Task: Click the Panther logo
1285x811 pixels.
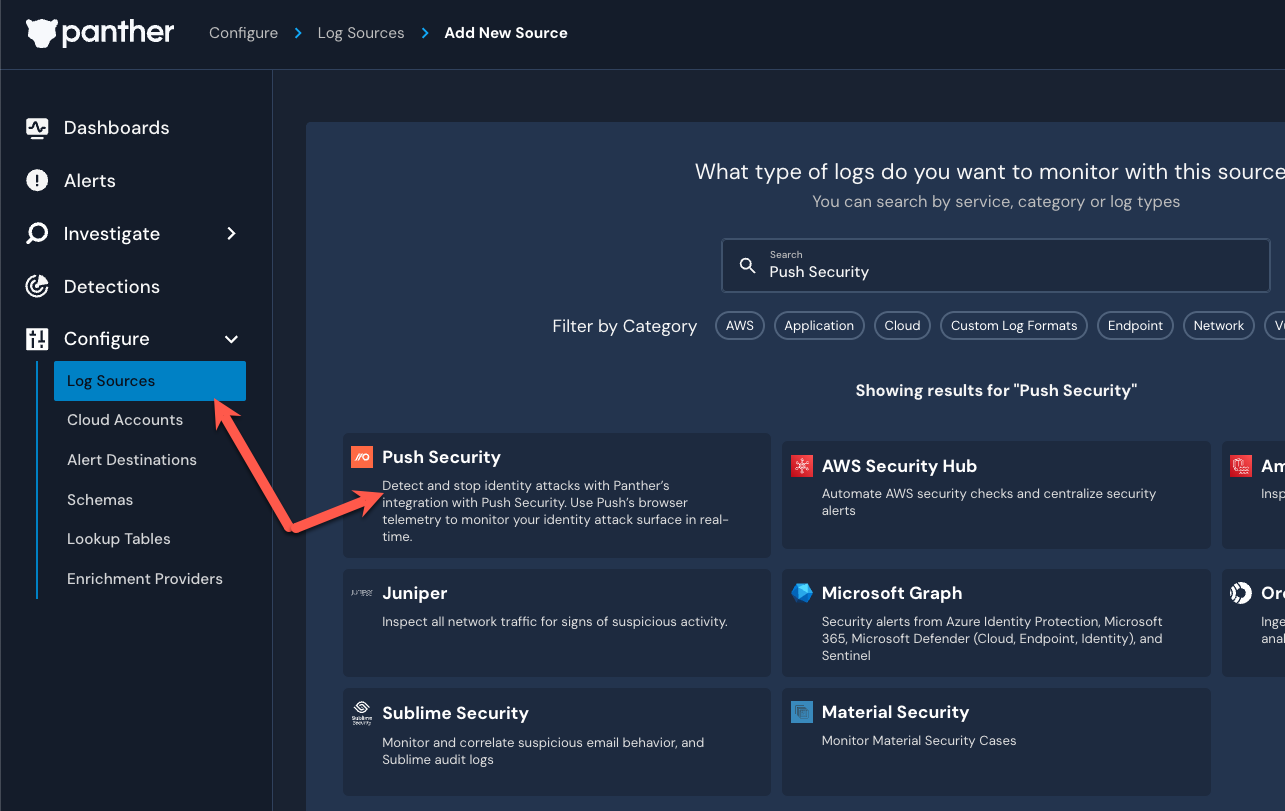Action: (x=100, y=33)
